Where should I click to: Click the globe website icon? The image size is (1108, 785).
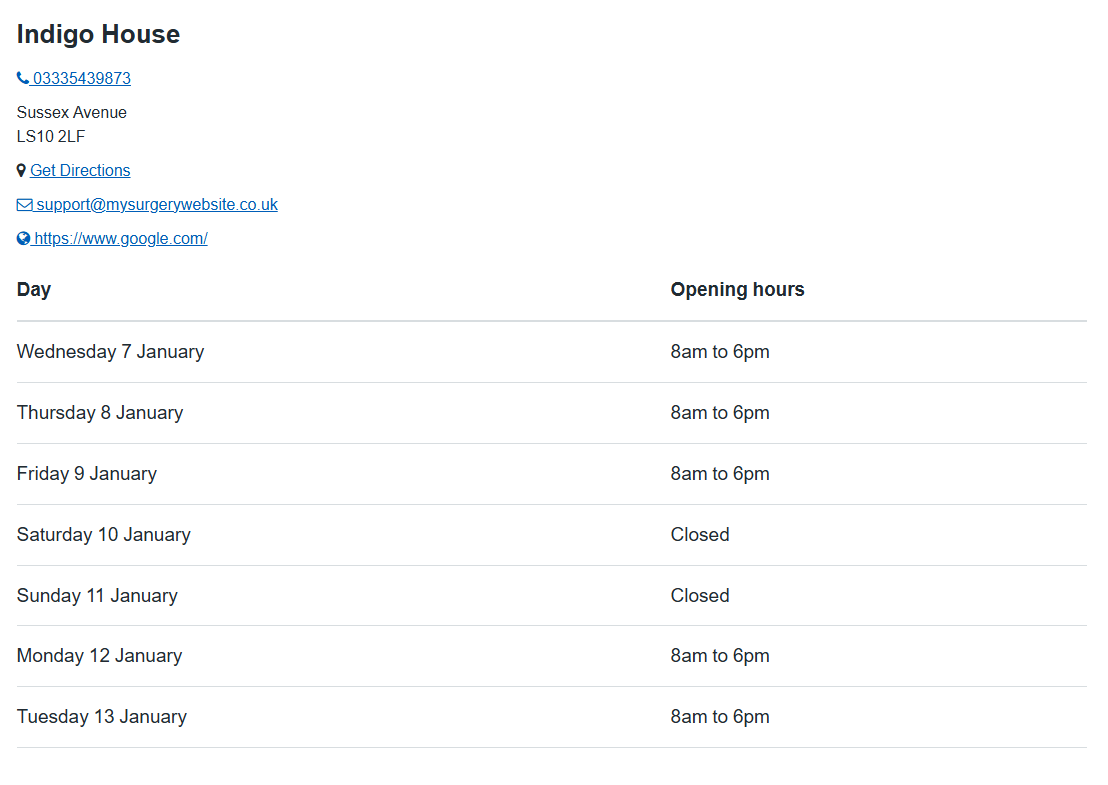click(24, 239)
